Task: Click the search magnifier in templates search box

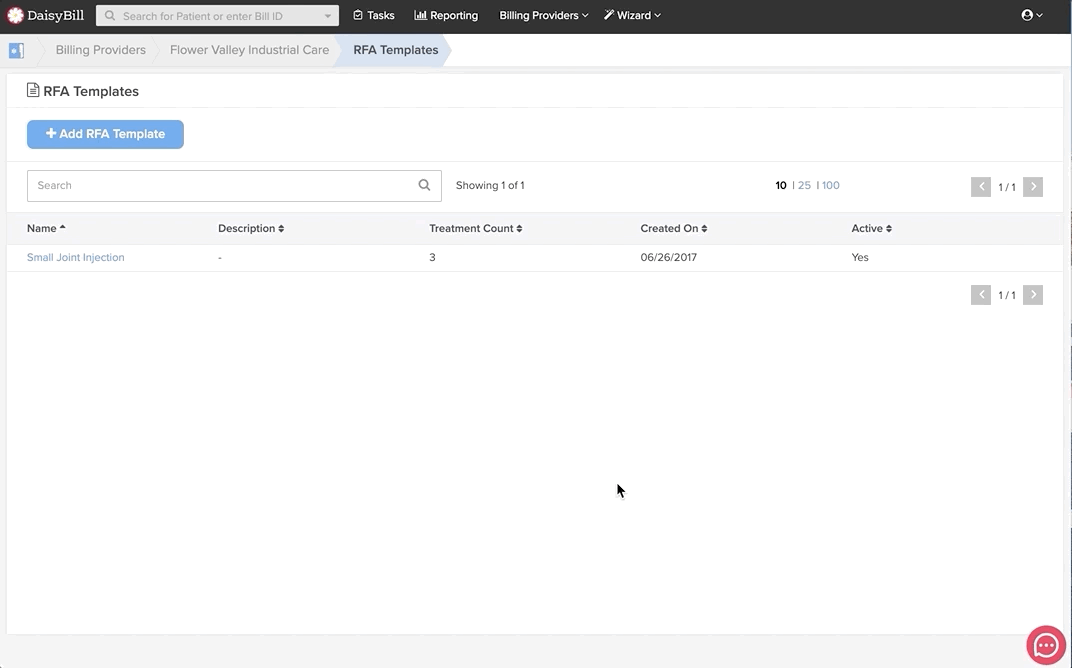Action: pyautogui.click(x=425, y=185)
